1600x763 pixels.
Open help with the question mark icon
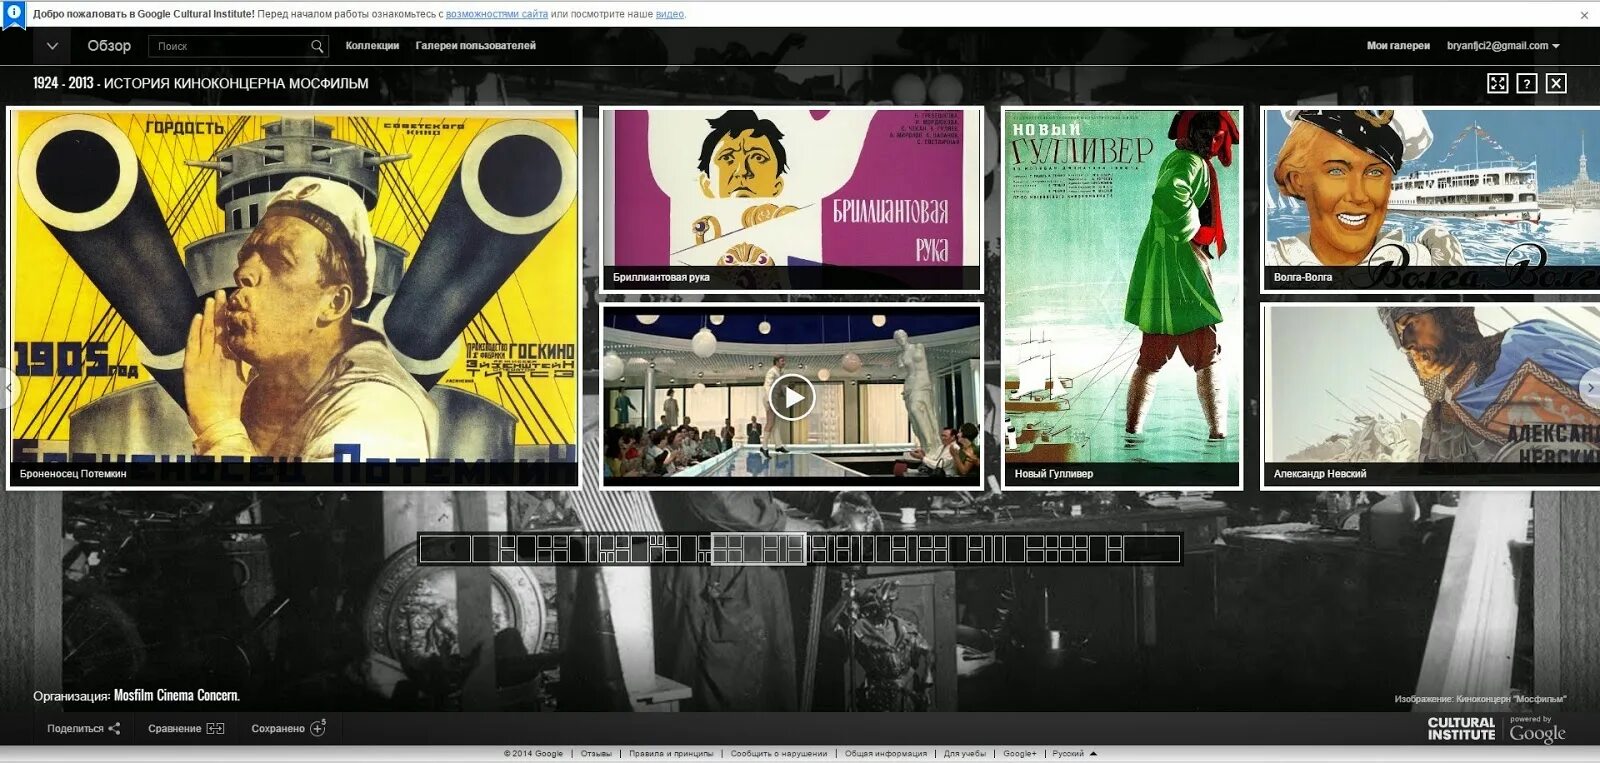pos(1526,83)
